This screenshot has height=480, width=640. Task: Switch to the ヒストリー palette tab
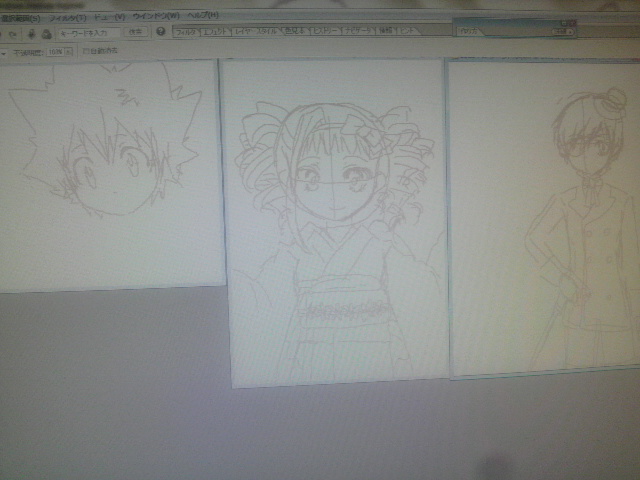pos(326,31)
